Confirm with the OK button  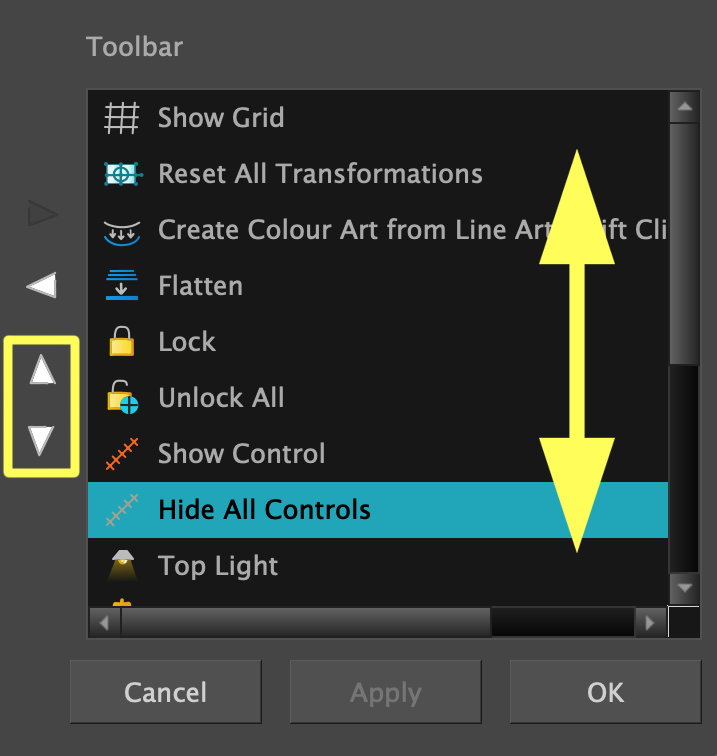tap(605, 692)
